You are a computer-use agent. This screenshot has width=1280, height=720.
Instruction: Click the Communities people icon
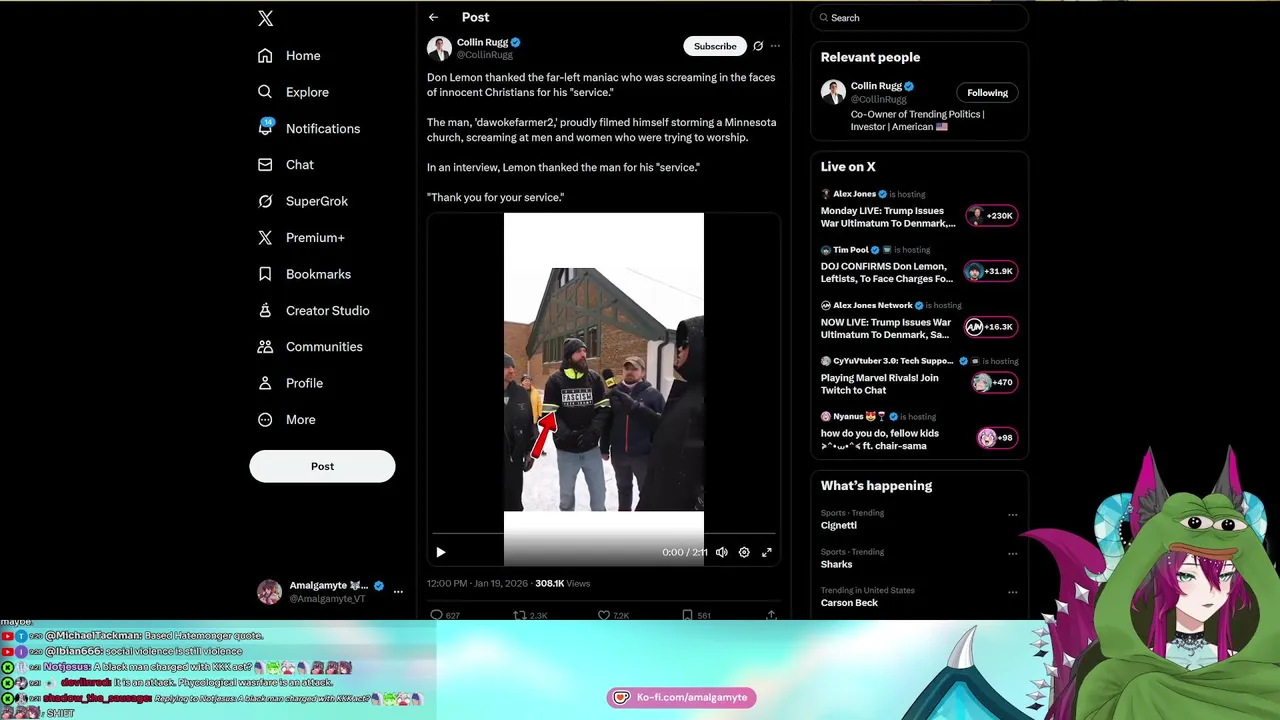point(265,347)
